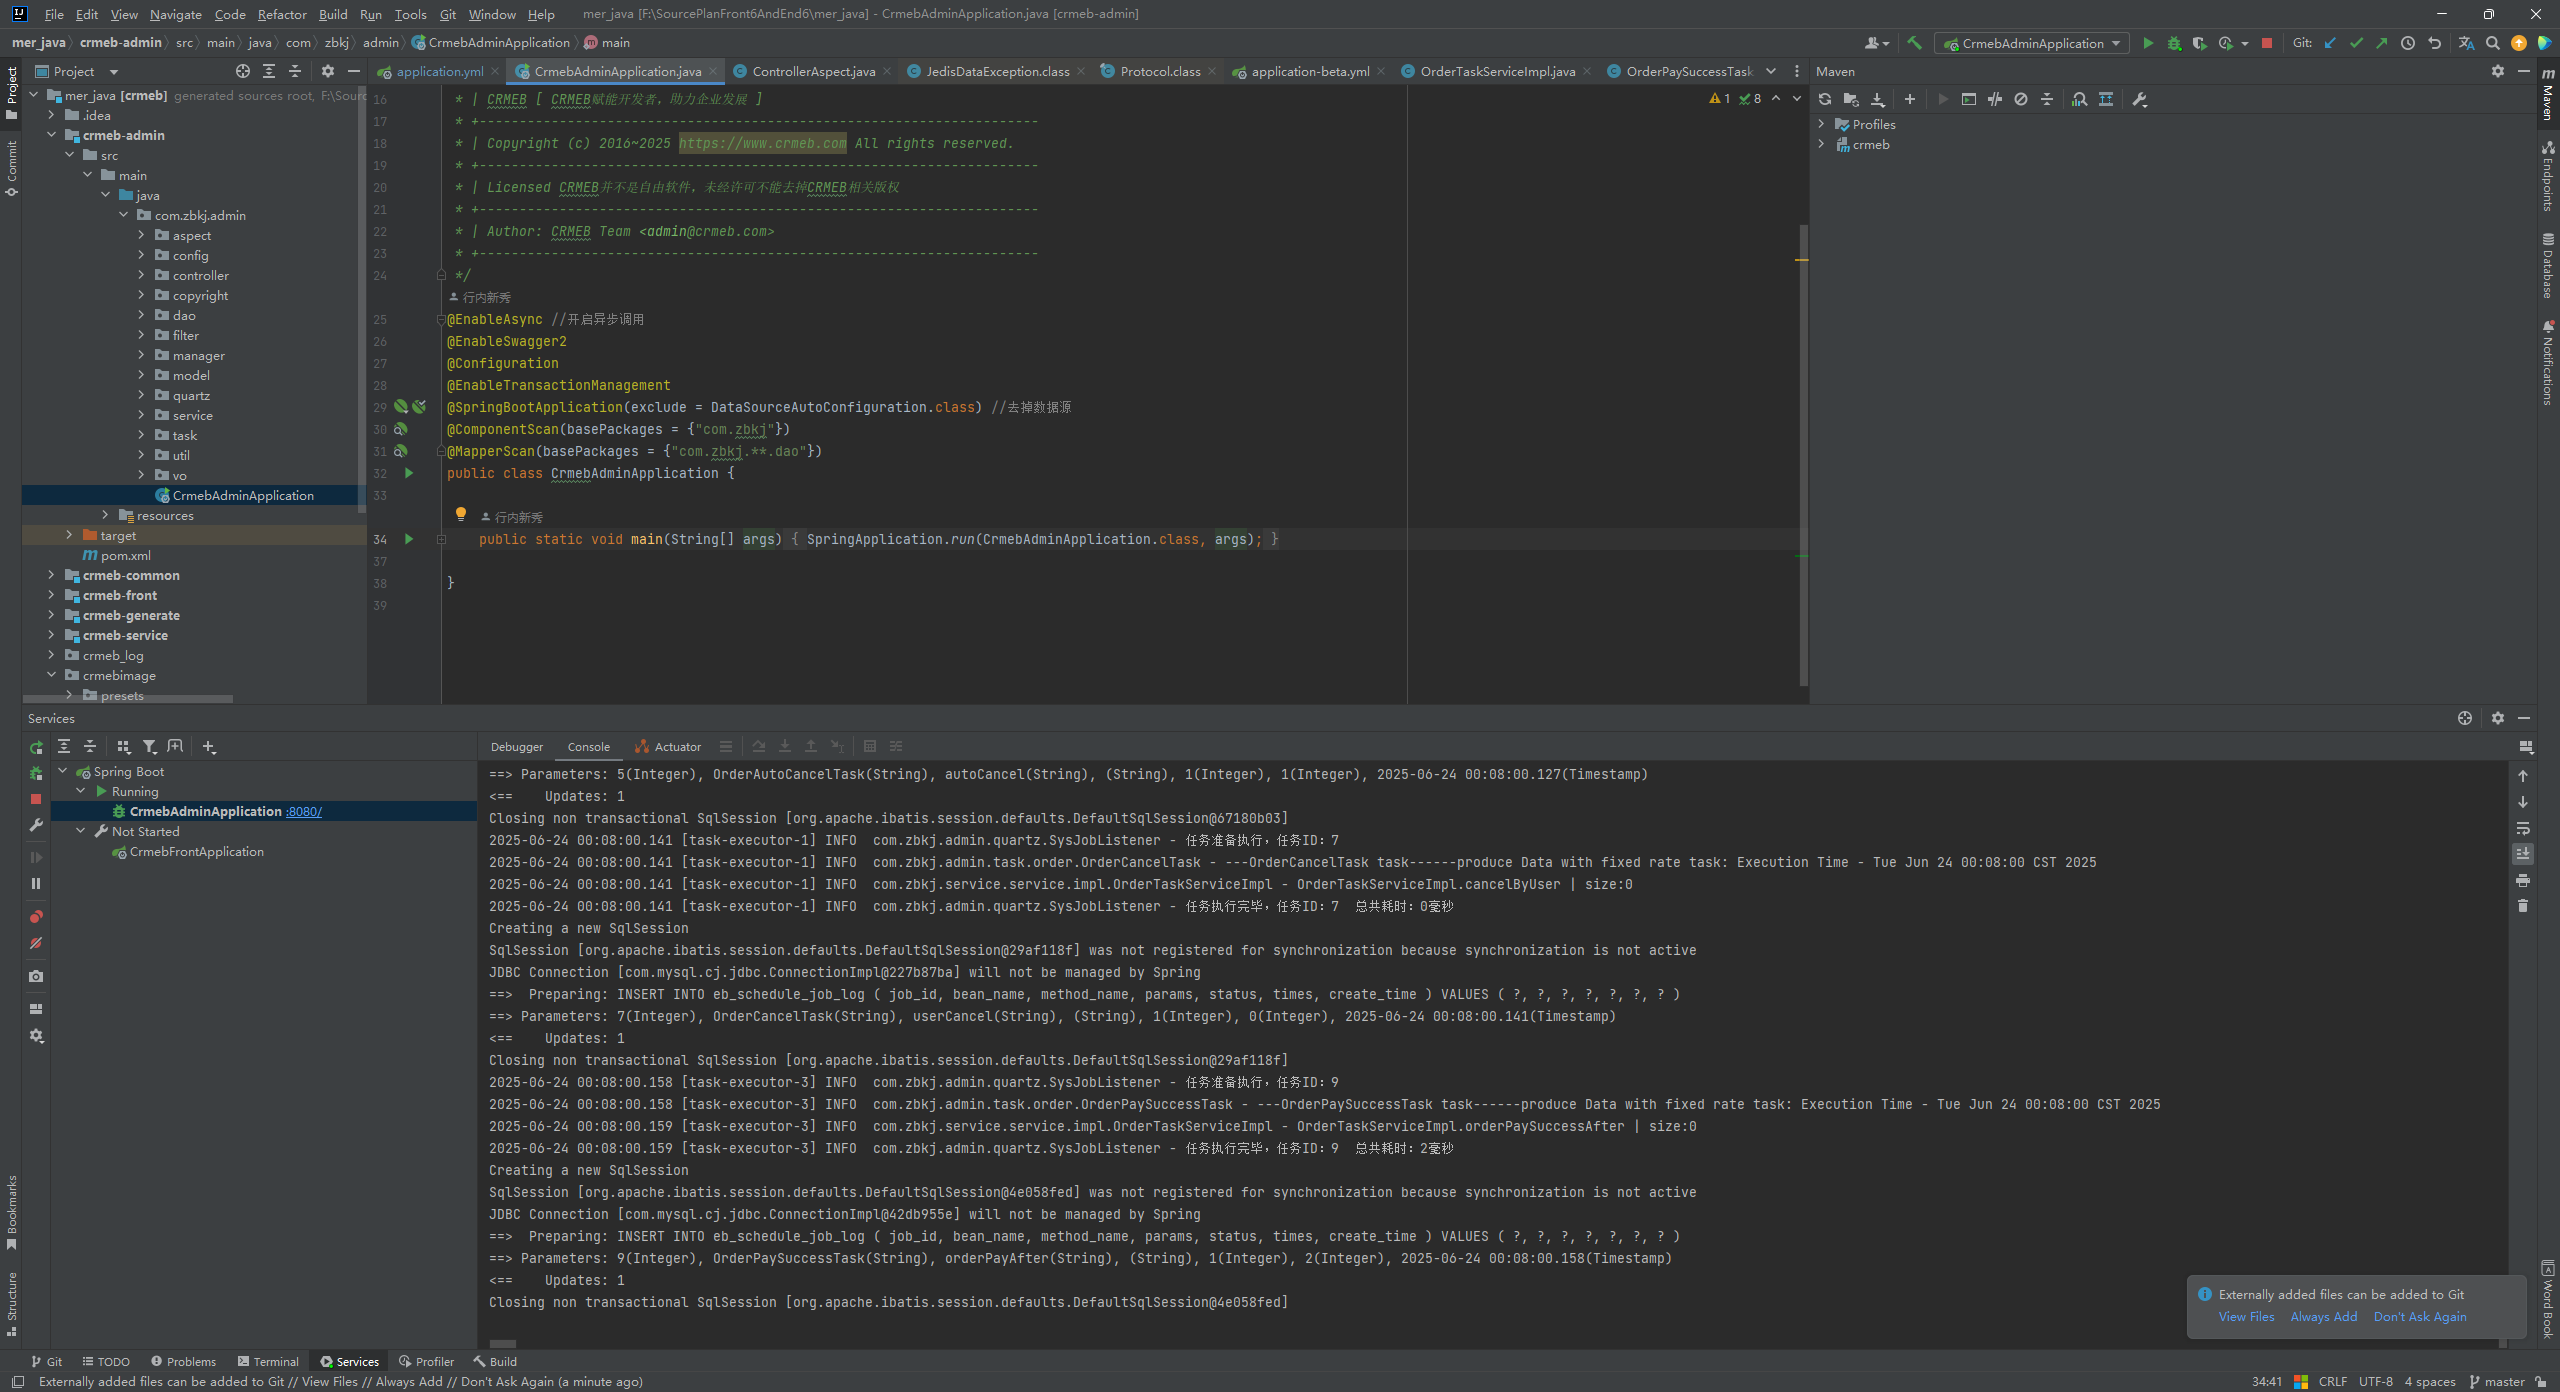
Task: Show Maven dependencies analyzer icon
Action: (x=2079, y=99)
